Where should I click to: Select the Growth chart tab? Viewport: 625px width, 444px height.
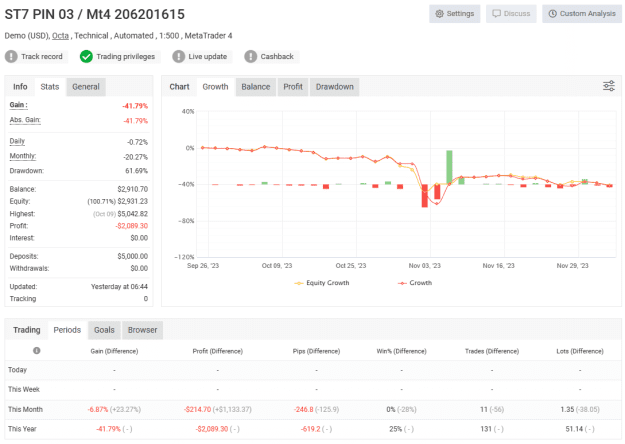215,86
